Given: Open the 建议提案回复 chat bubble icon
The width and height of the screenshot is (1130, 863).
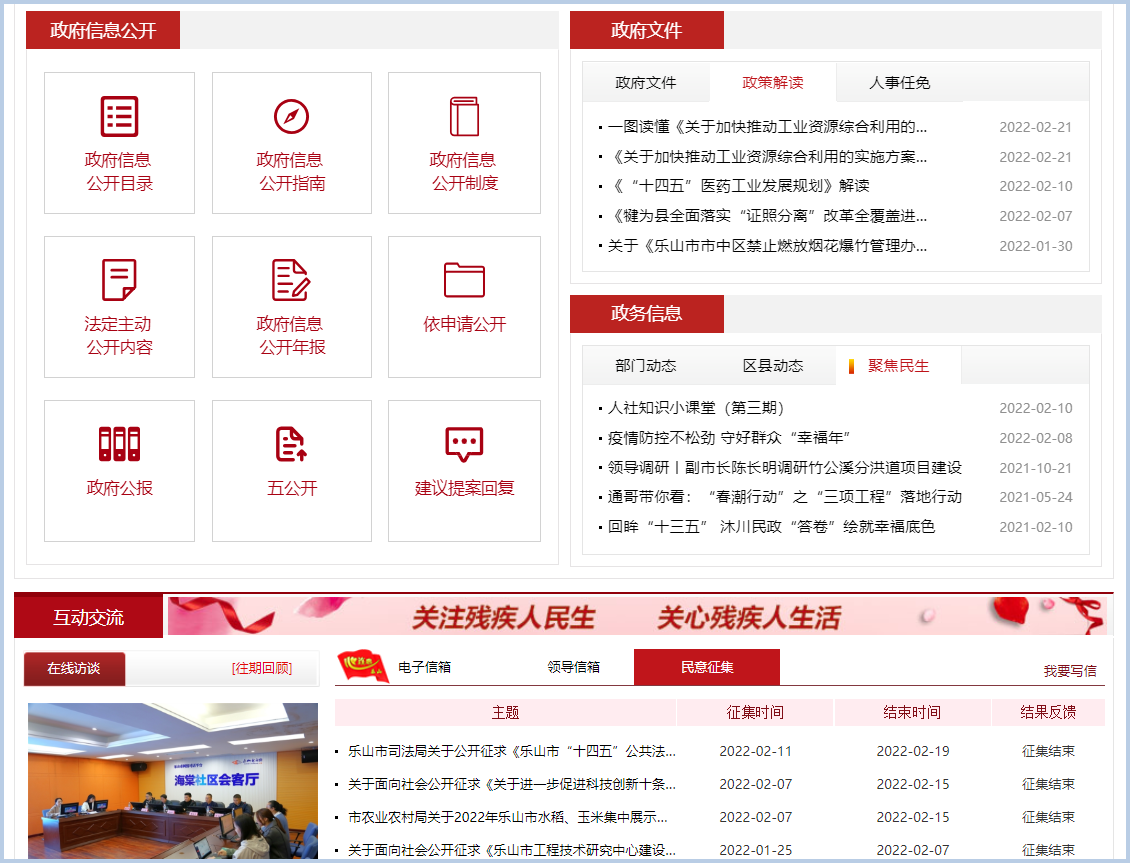Looking at the screenshot, I should (464, 444).
